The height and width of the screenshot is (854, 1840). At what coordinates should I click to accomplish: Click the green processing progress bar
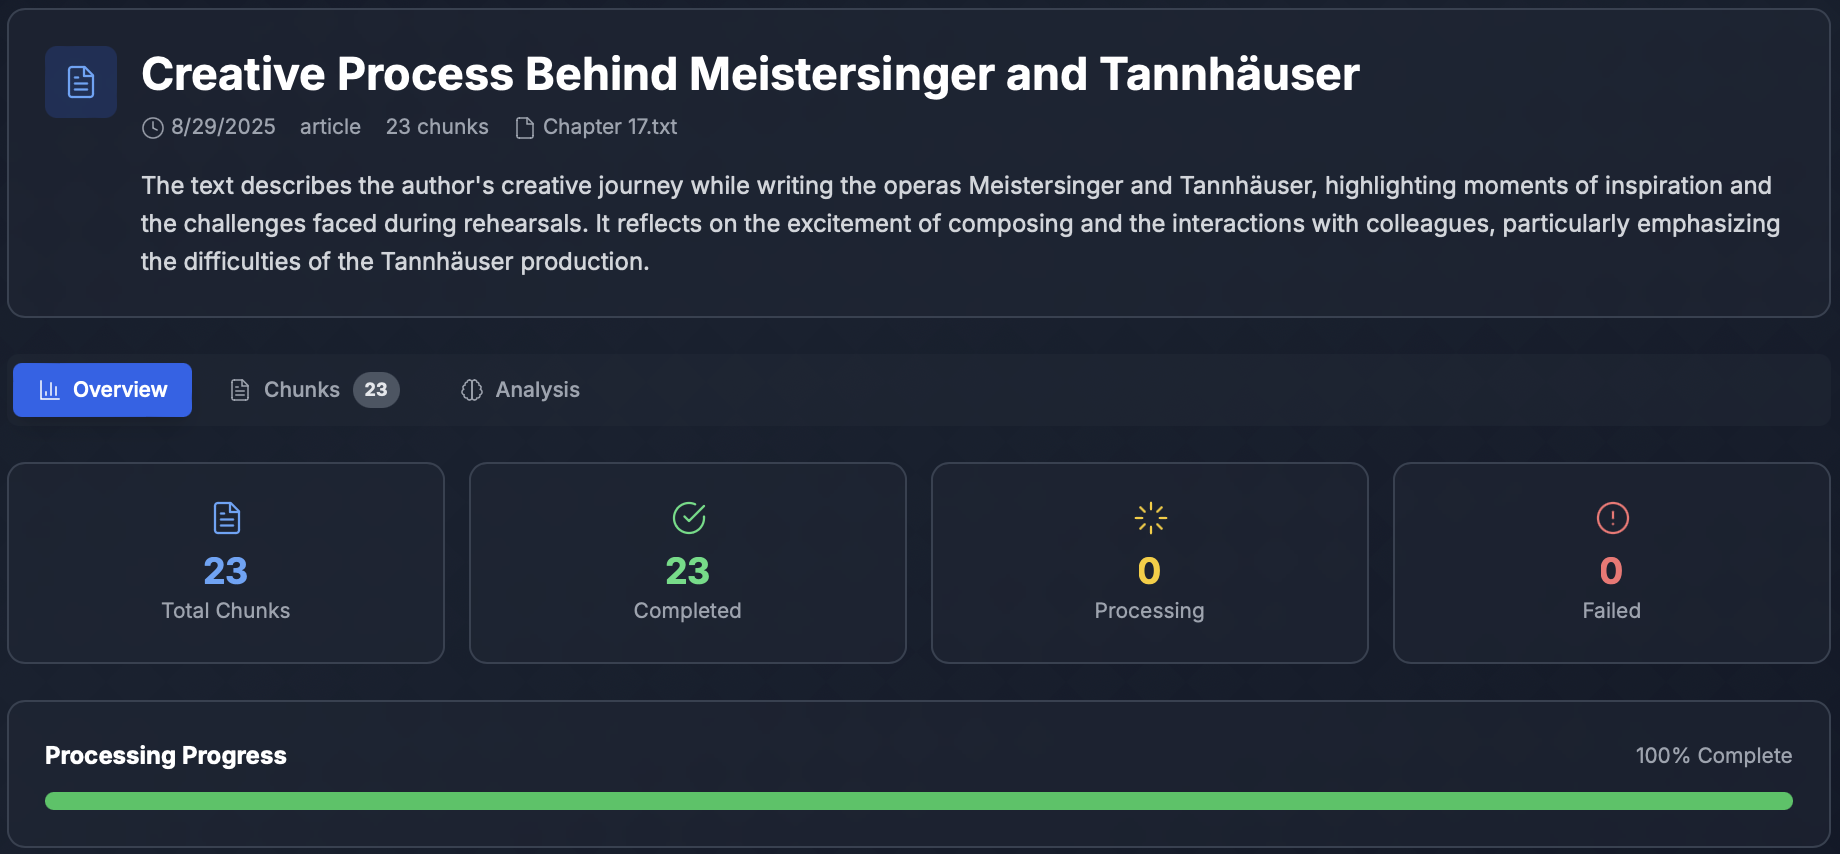pos(919,801)
